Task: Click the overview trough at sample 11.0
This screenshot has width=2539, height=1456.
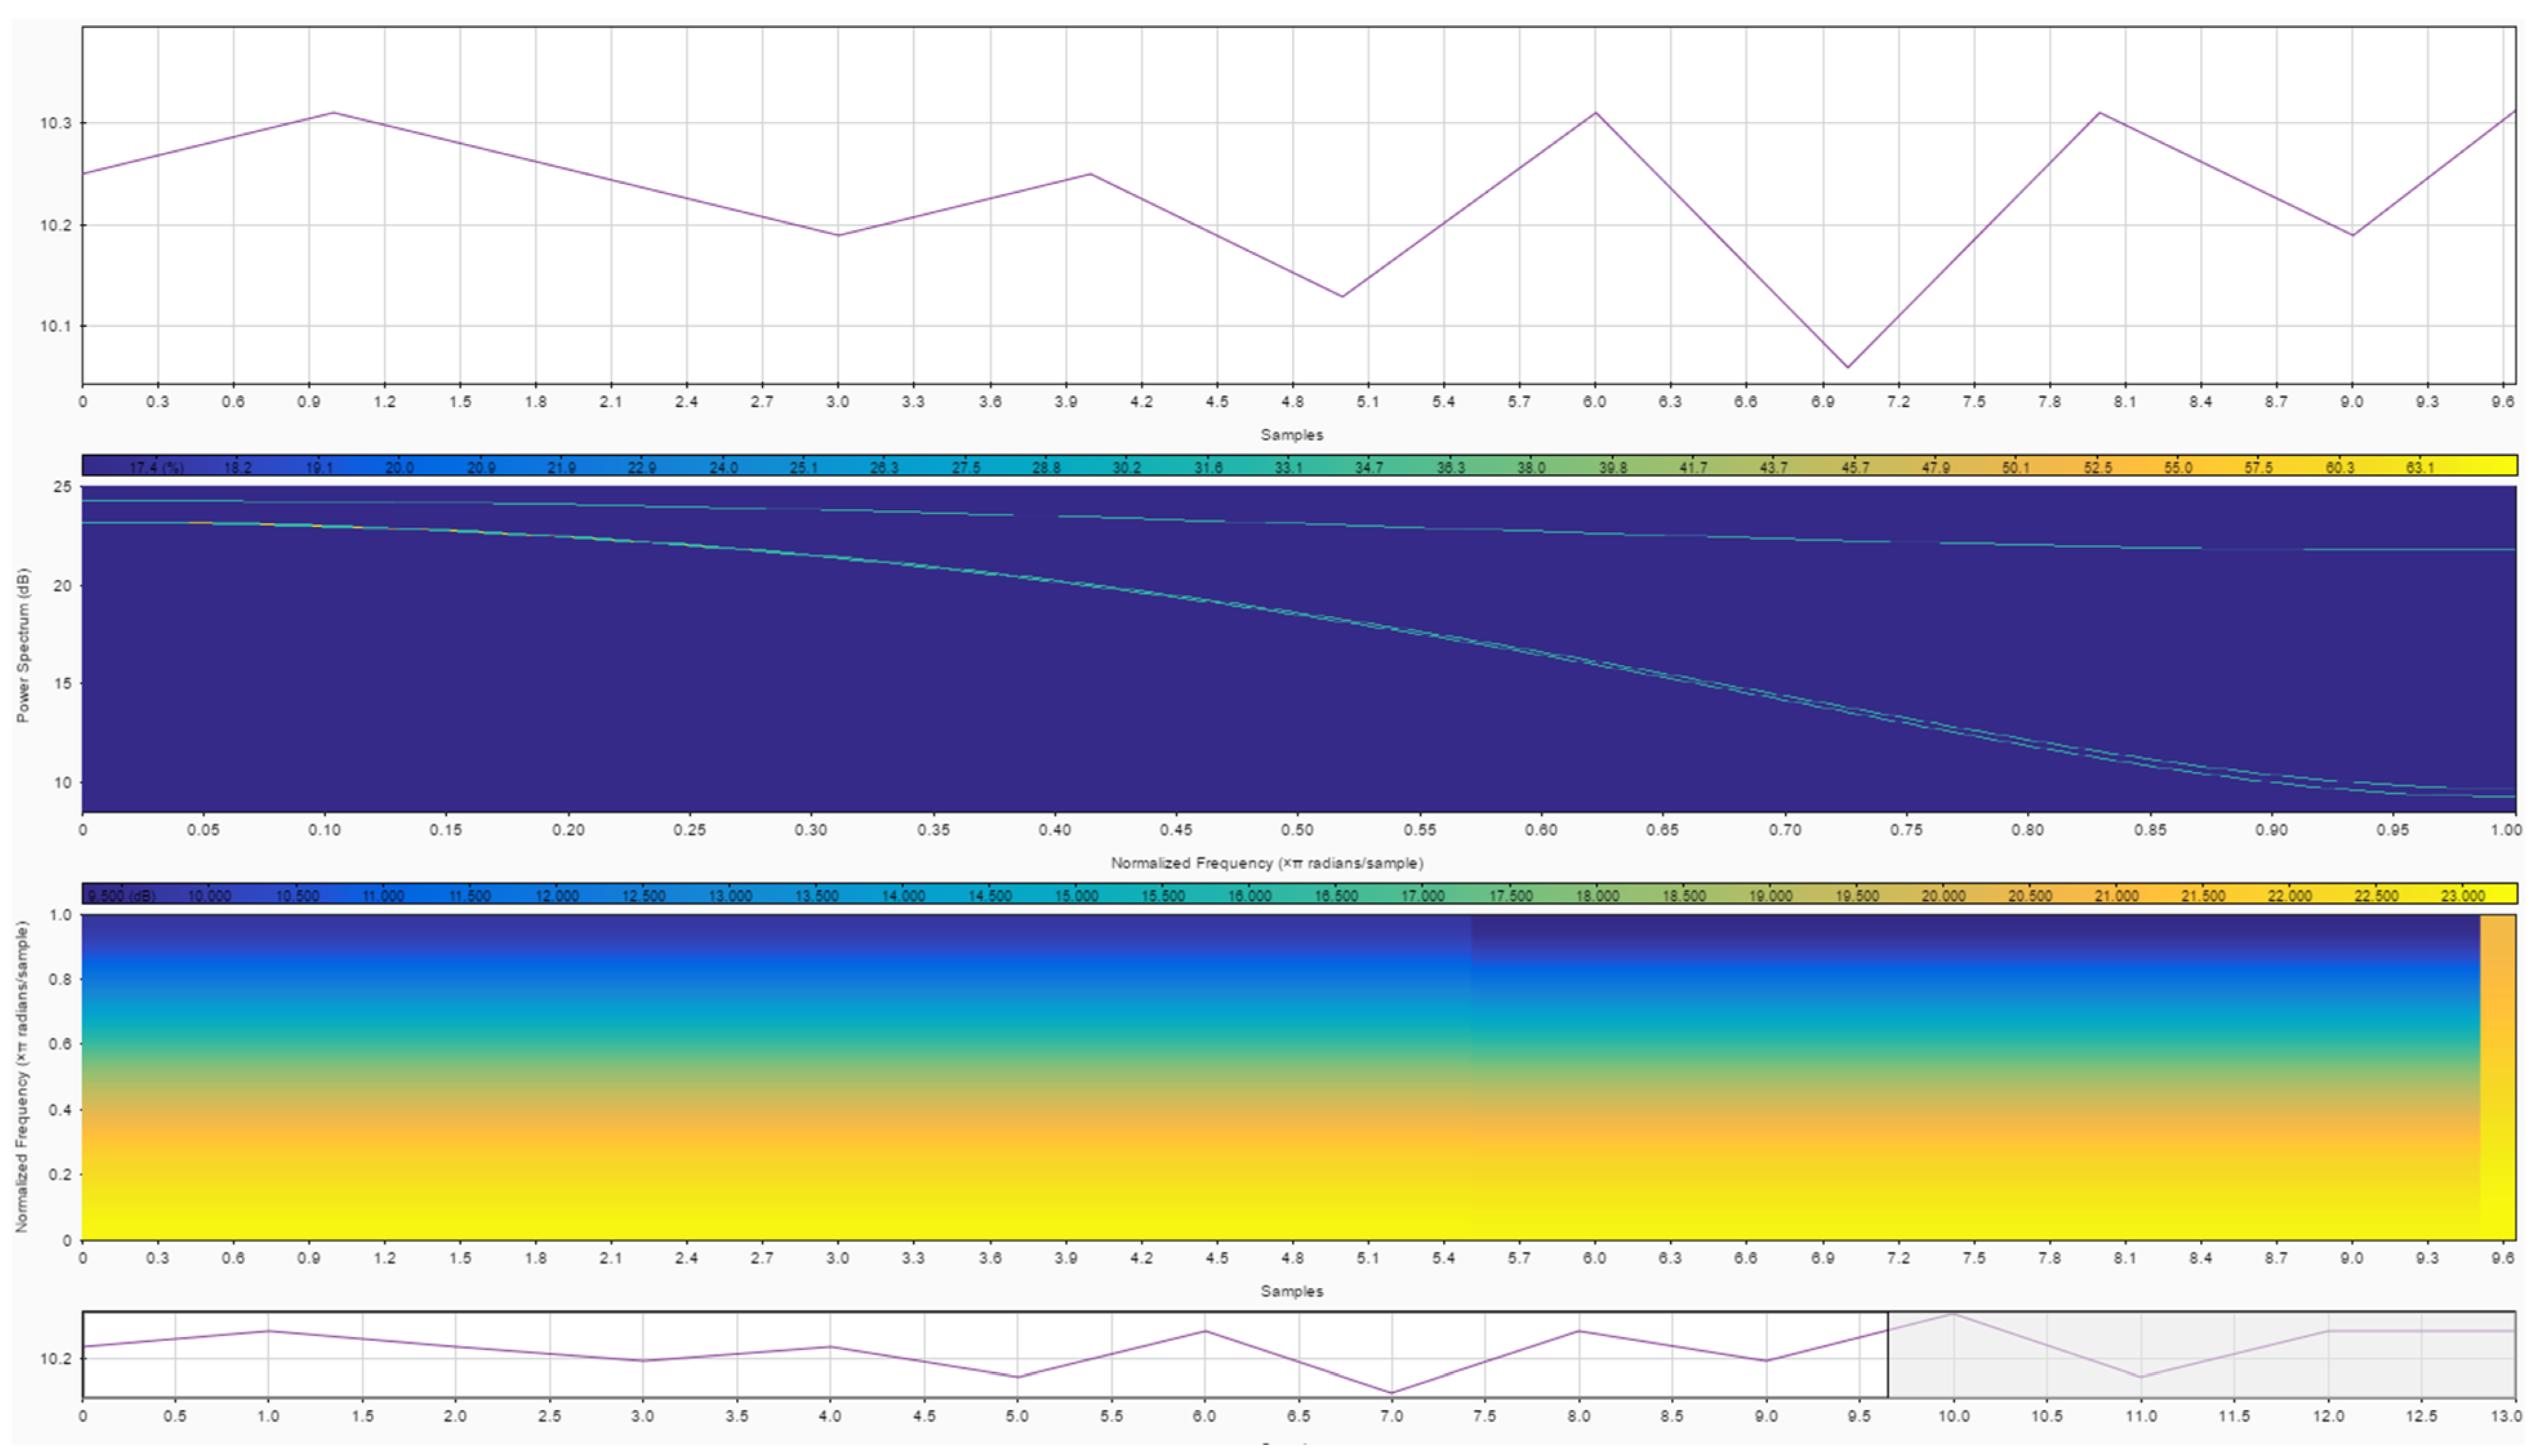Action: 2140,1377
